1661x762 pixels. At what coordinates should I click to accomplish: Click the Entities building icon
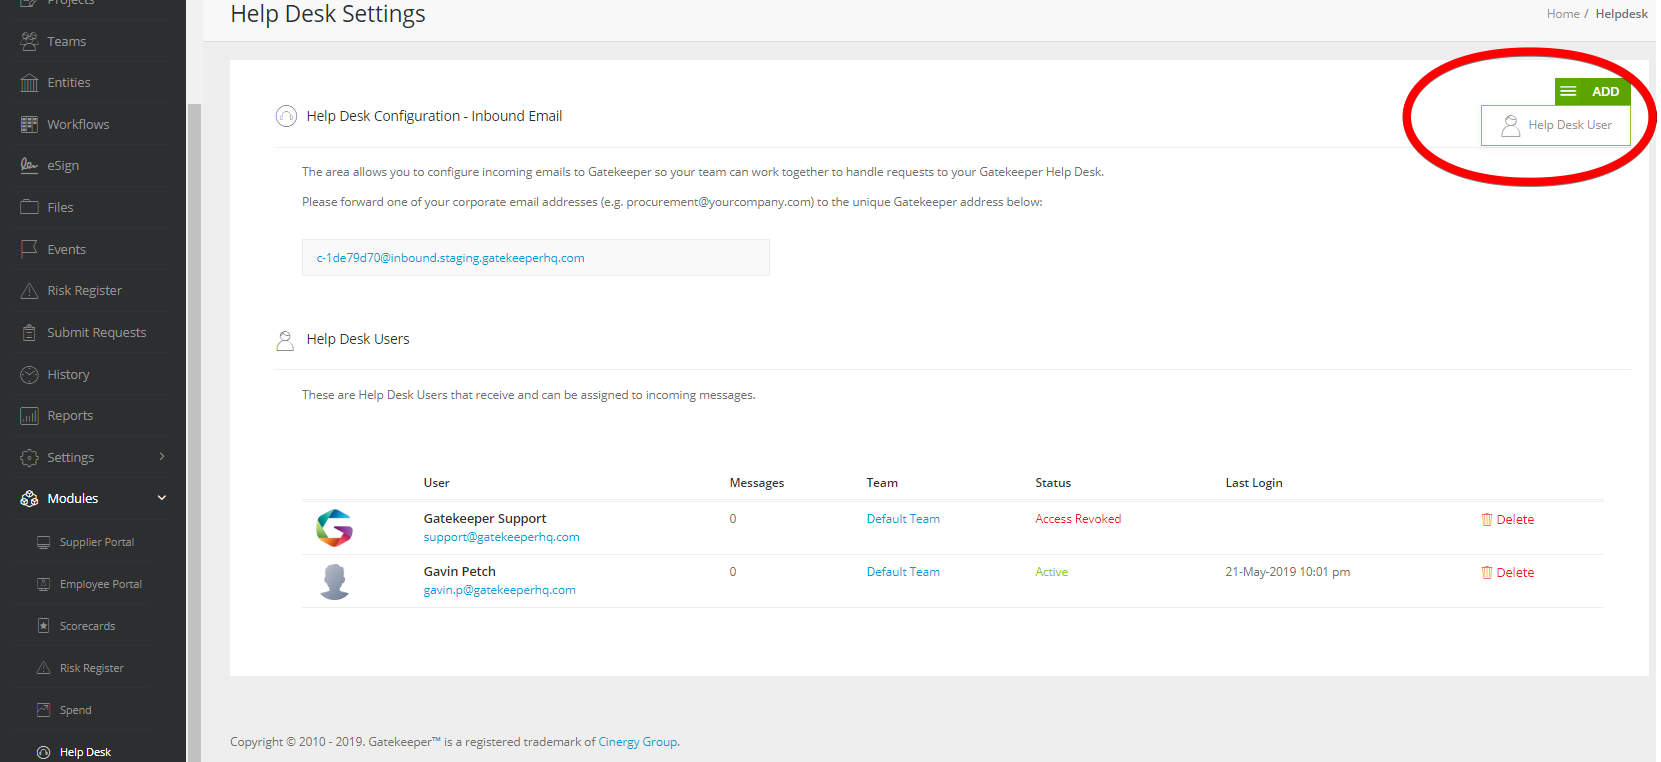(x=29, y=83)
